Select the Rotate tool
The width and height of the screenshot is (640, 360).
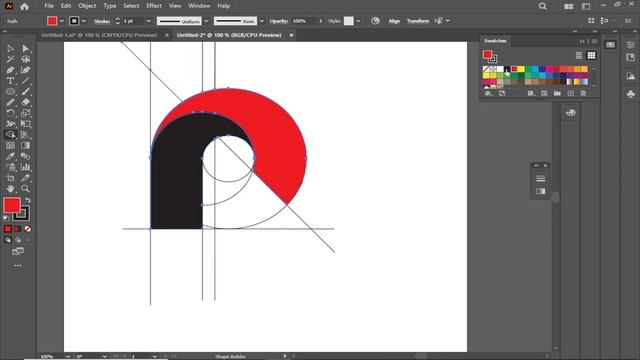10,113
